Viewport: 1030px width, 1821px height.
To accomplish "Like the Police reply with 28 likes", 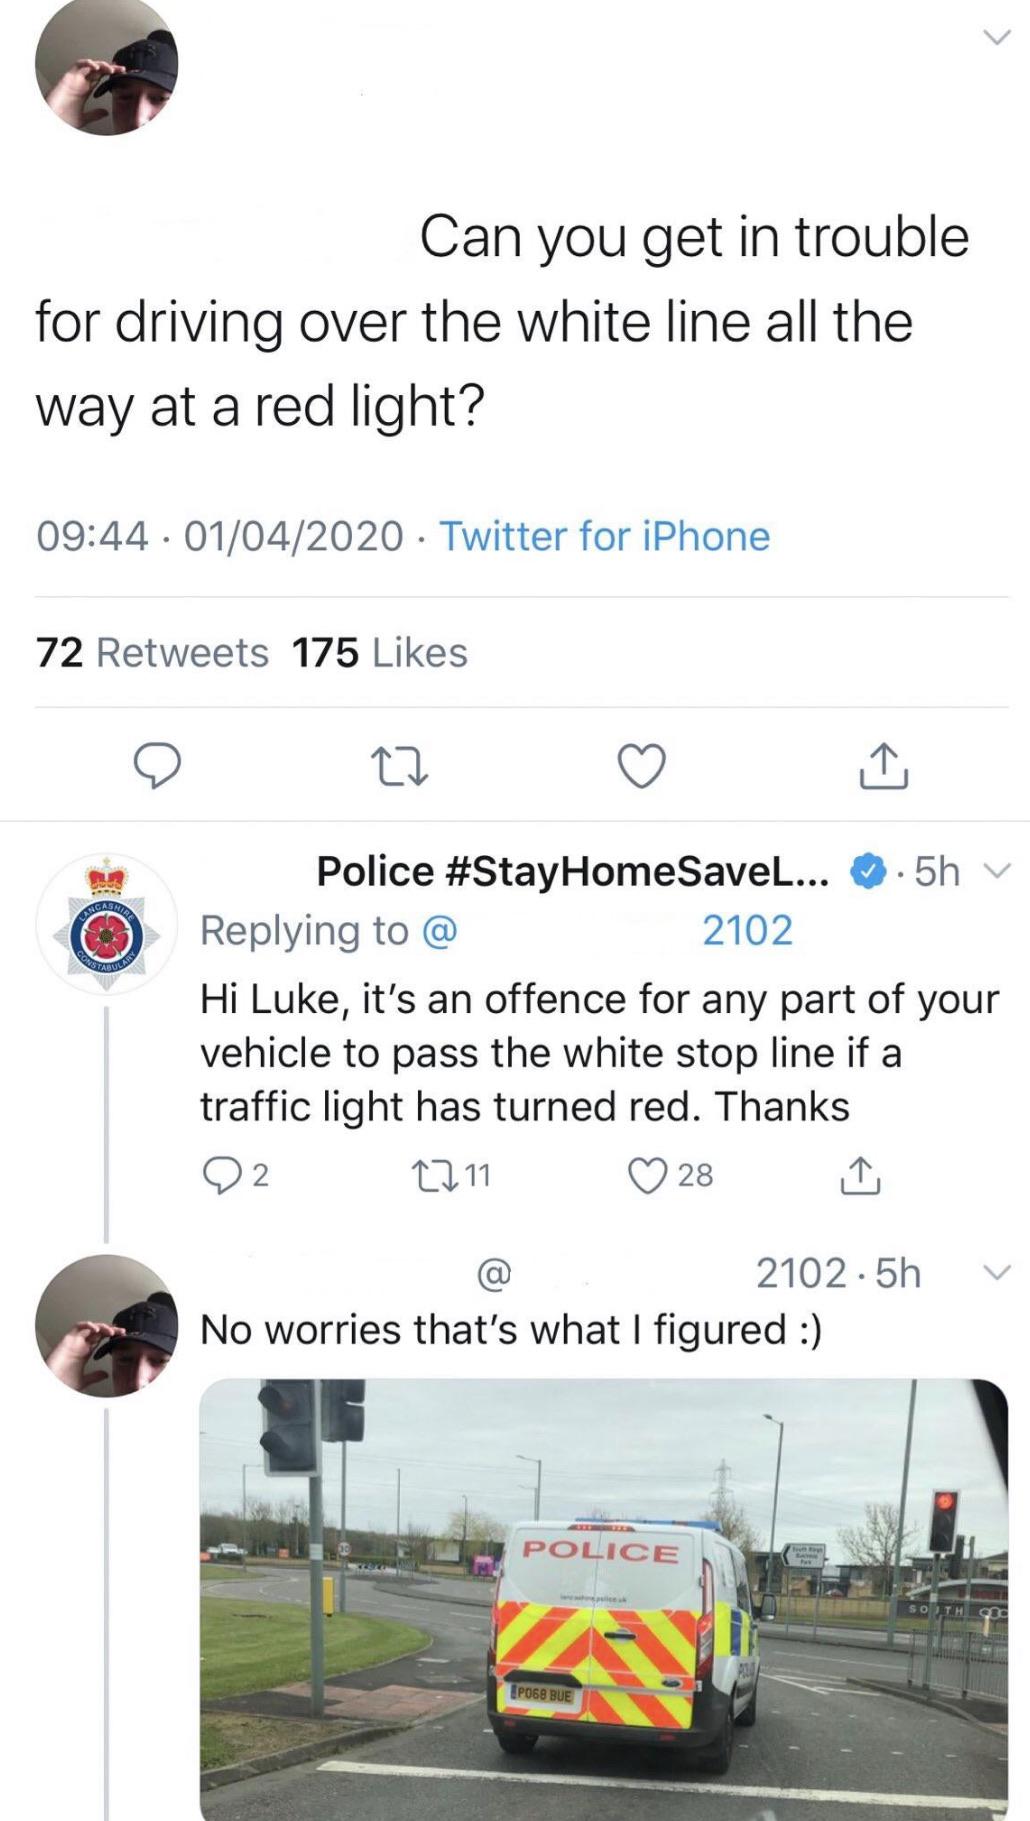I will pyautogui.click(x=670, y=1175).
